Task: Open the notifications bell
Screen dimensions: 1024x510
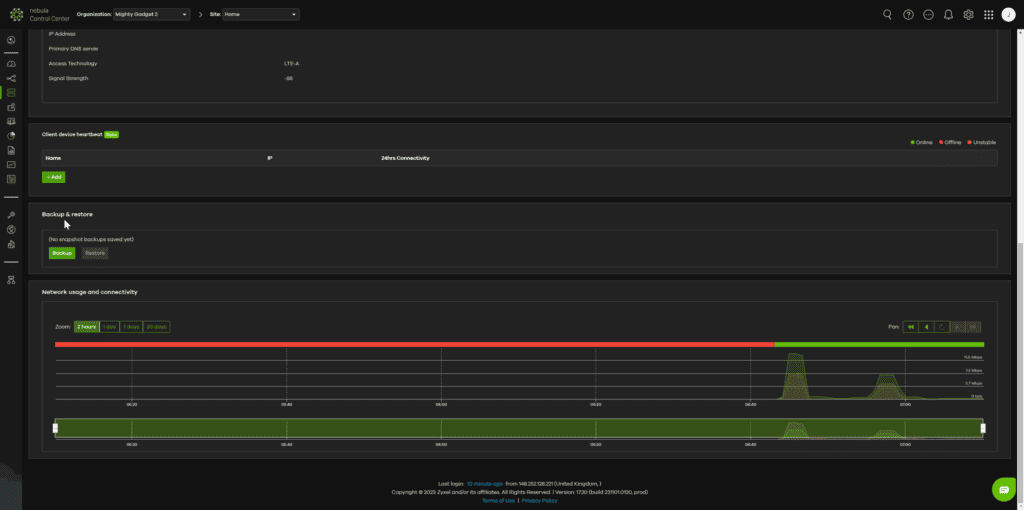Action: [948, 15]
